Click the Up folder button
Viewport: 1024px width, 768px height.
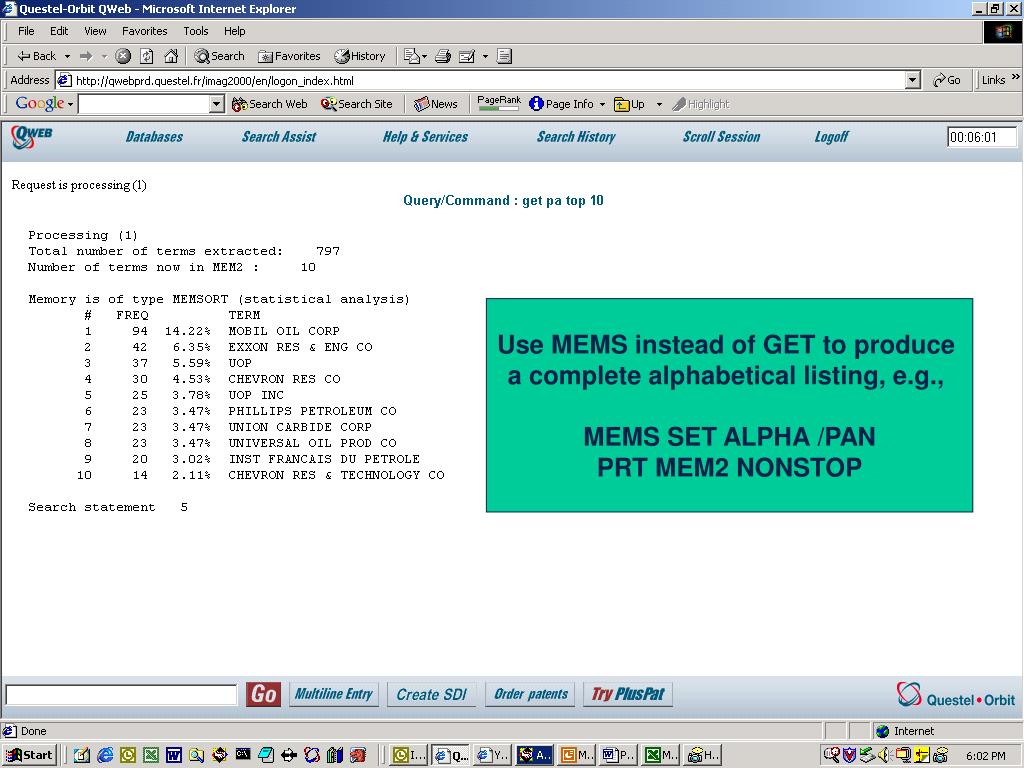coord(630,104)
